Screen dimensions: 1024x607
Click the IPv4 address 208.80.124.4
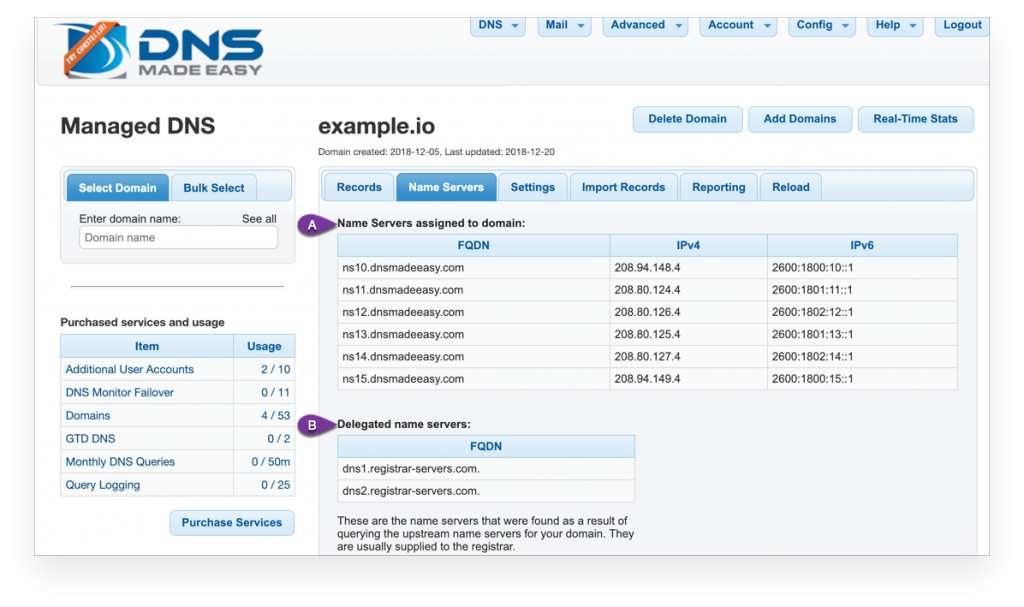coord(647,289)
